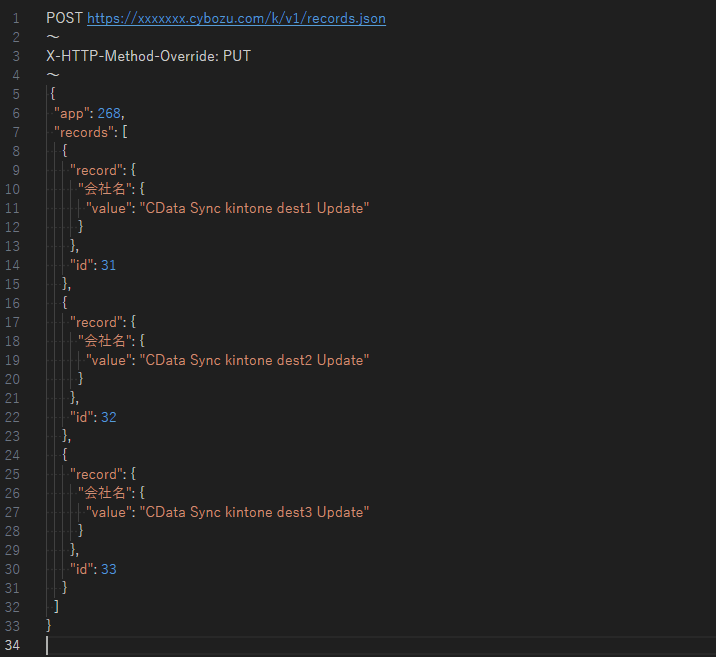Click the app number value 268

click(x=109, y=113)
